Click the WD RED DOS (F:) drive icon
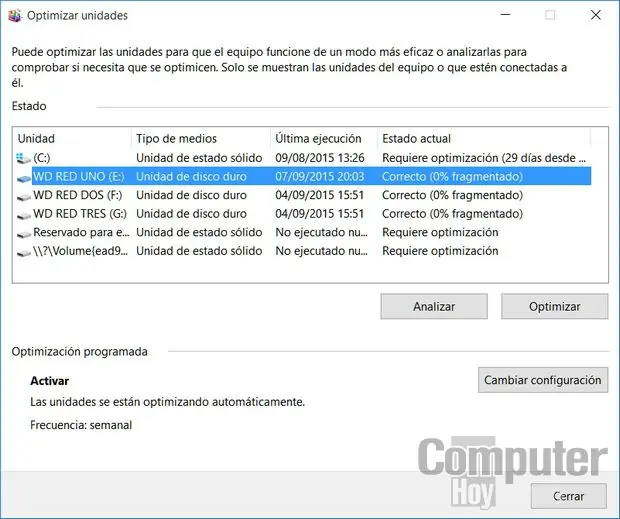The height and width of the screenshot is (519, 620). [x=24, y=196]
